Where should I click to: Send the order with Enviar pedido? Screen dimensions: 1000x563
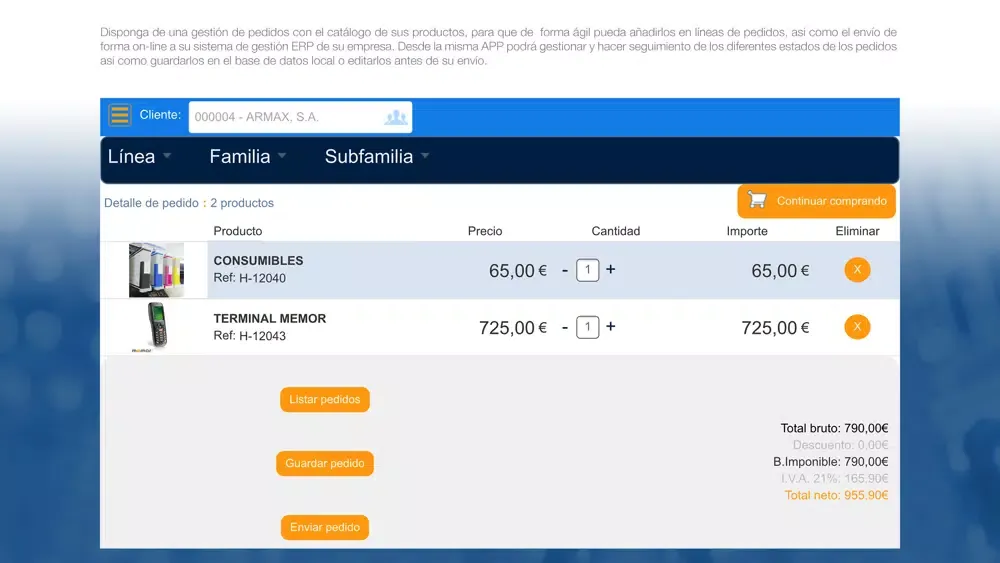click(325, 527)
